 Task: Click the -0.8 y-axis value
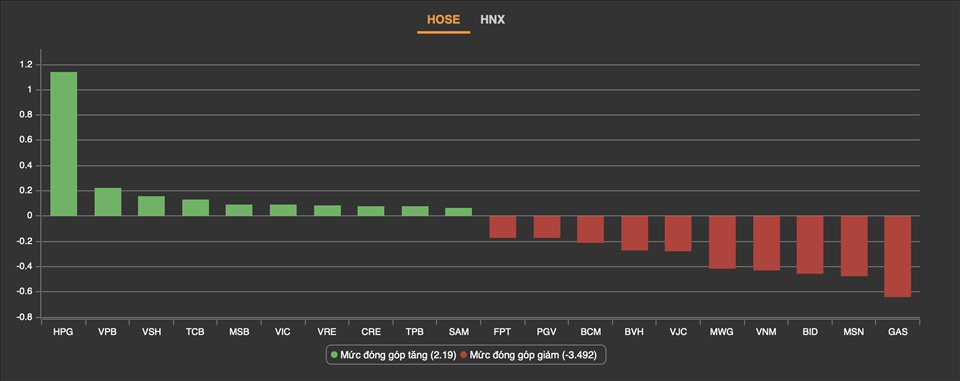tap(24, 317)
